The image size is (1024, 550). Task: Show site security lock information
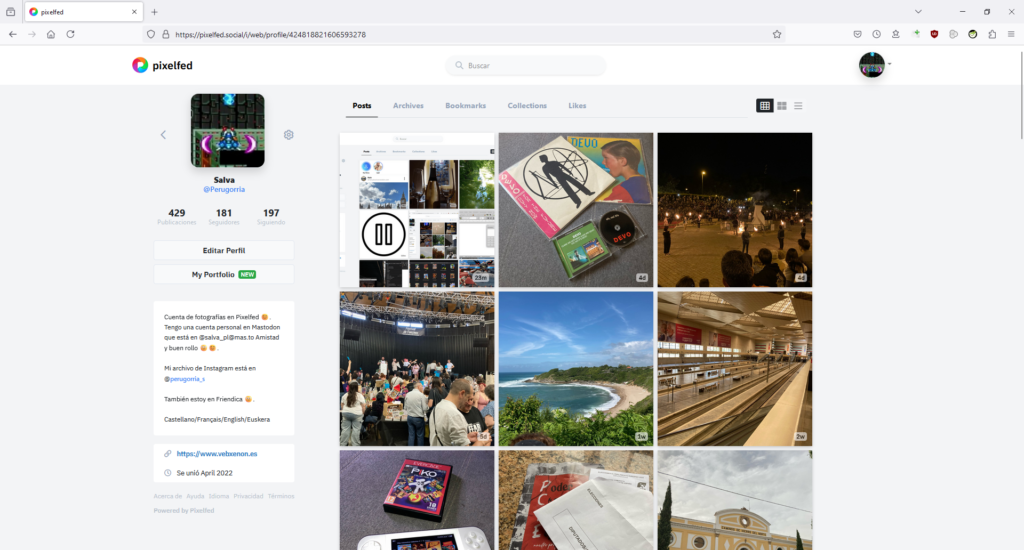click(166, 34)
